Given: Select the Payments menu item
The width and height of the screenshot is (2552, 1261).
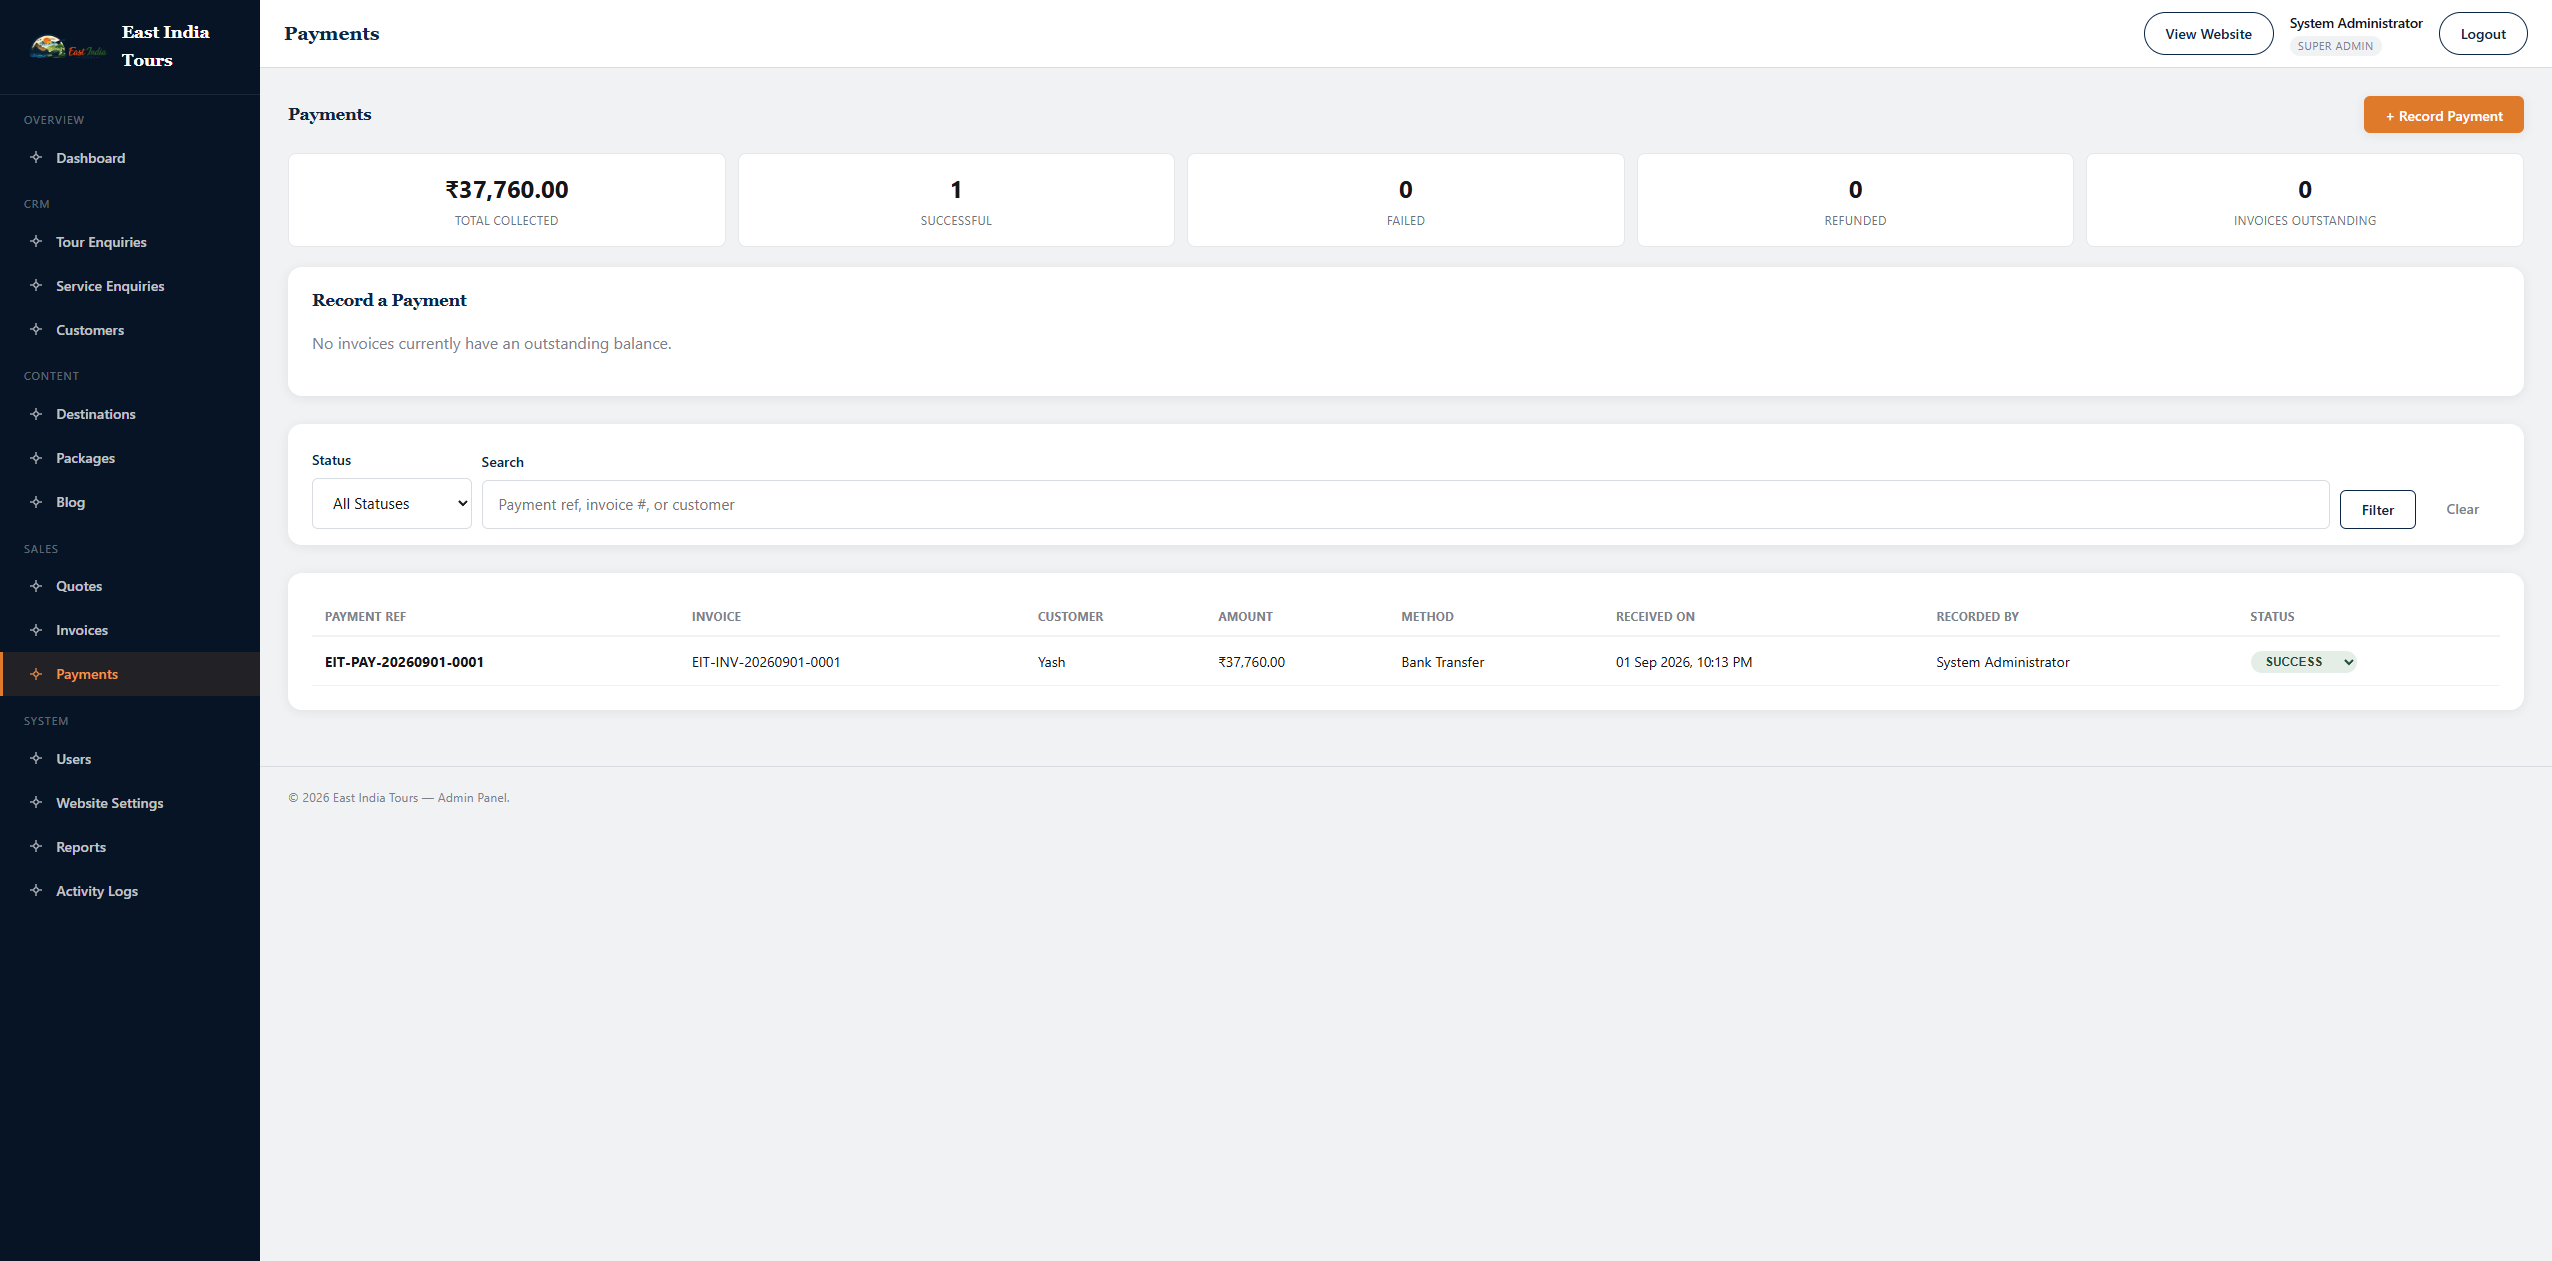Looking at the screenshot, I should pos(130,674).
